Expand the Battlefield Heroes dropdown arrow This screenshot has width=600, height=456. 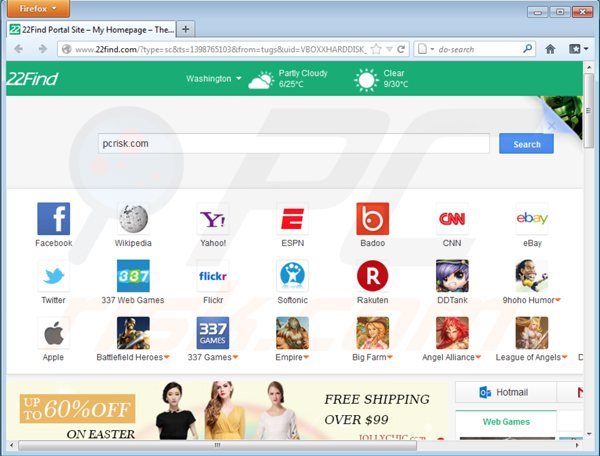tap(166, 357)
